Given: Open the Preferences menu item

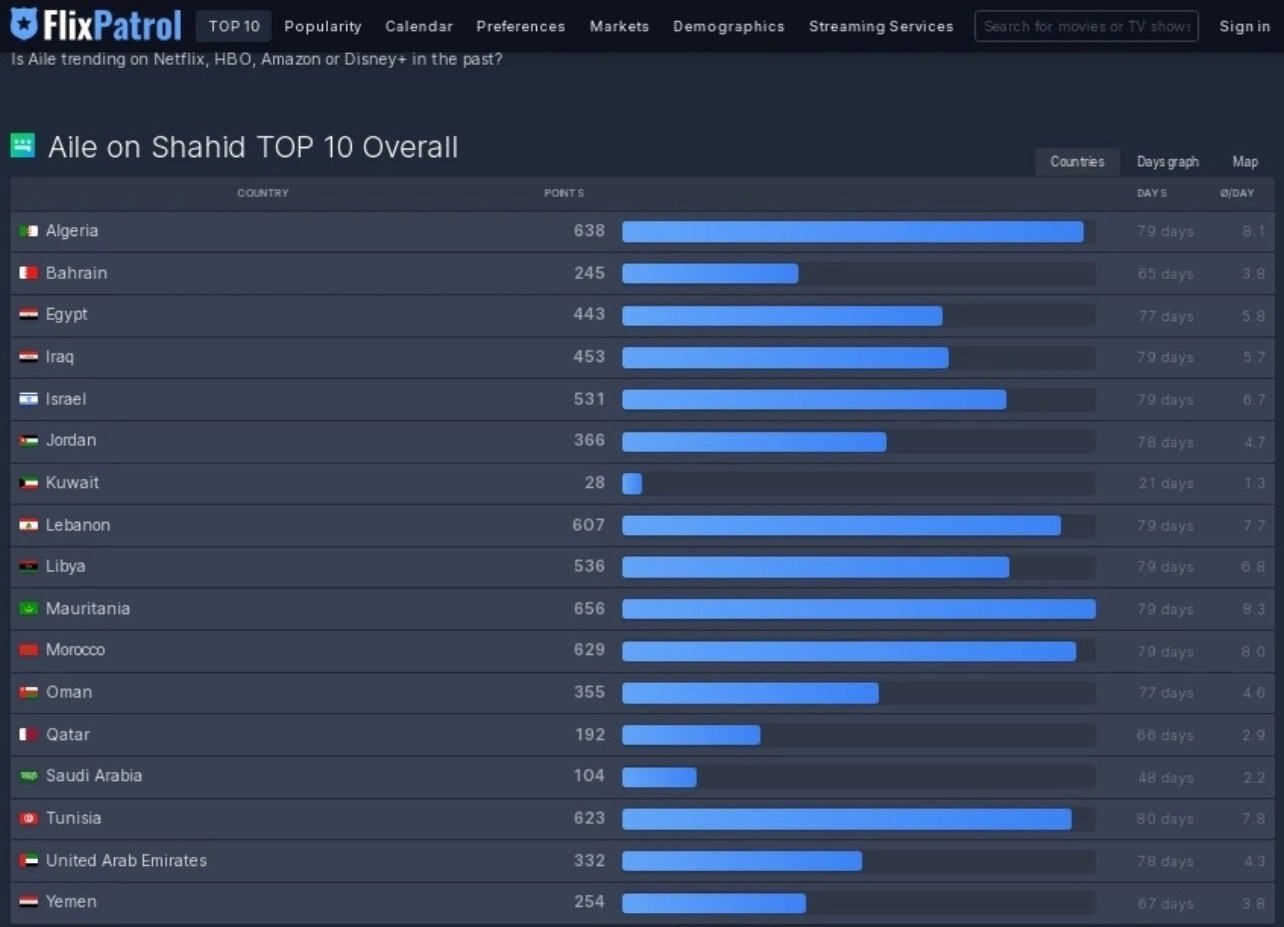Looking at the screenshot, I should click(520, 26).
